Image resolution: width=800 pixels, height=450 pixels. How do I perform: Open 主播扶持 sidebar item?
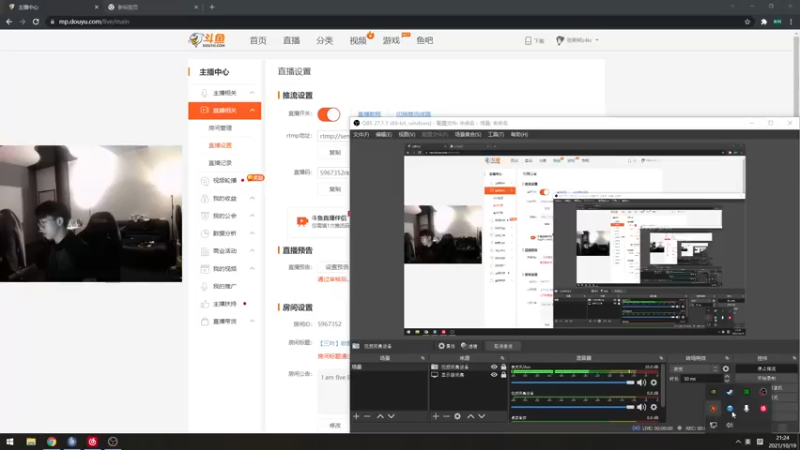coord(224,304)
